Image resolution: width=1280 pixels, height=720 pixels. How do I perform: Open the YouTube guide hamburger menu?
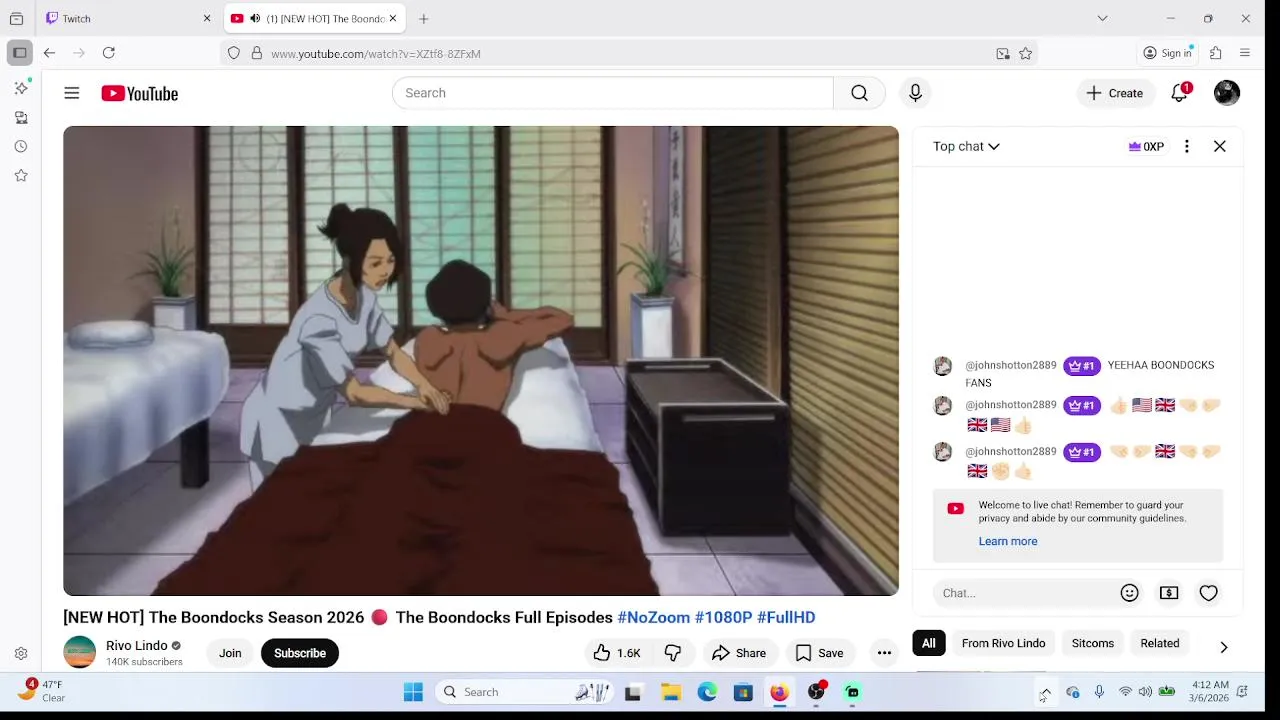point(72,93)
